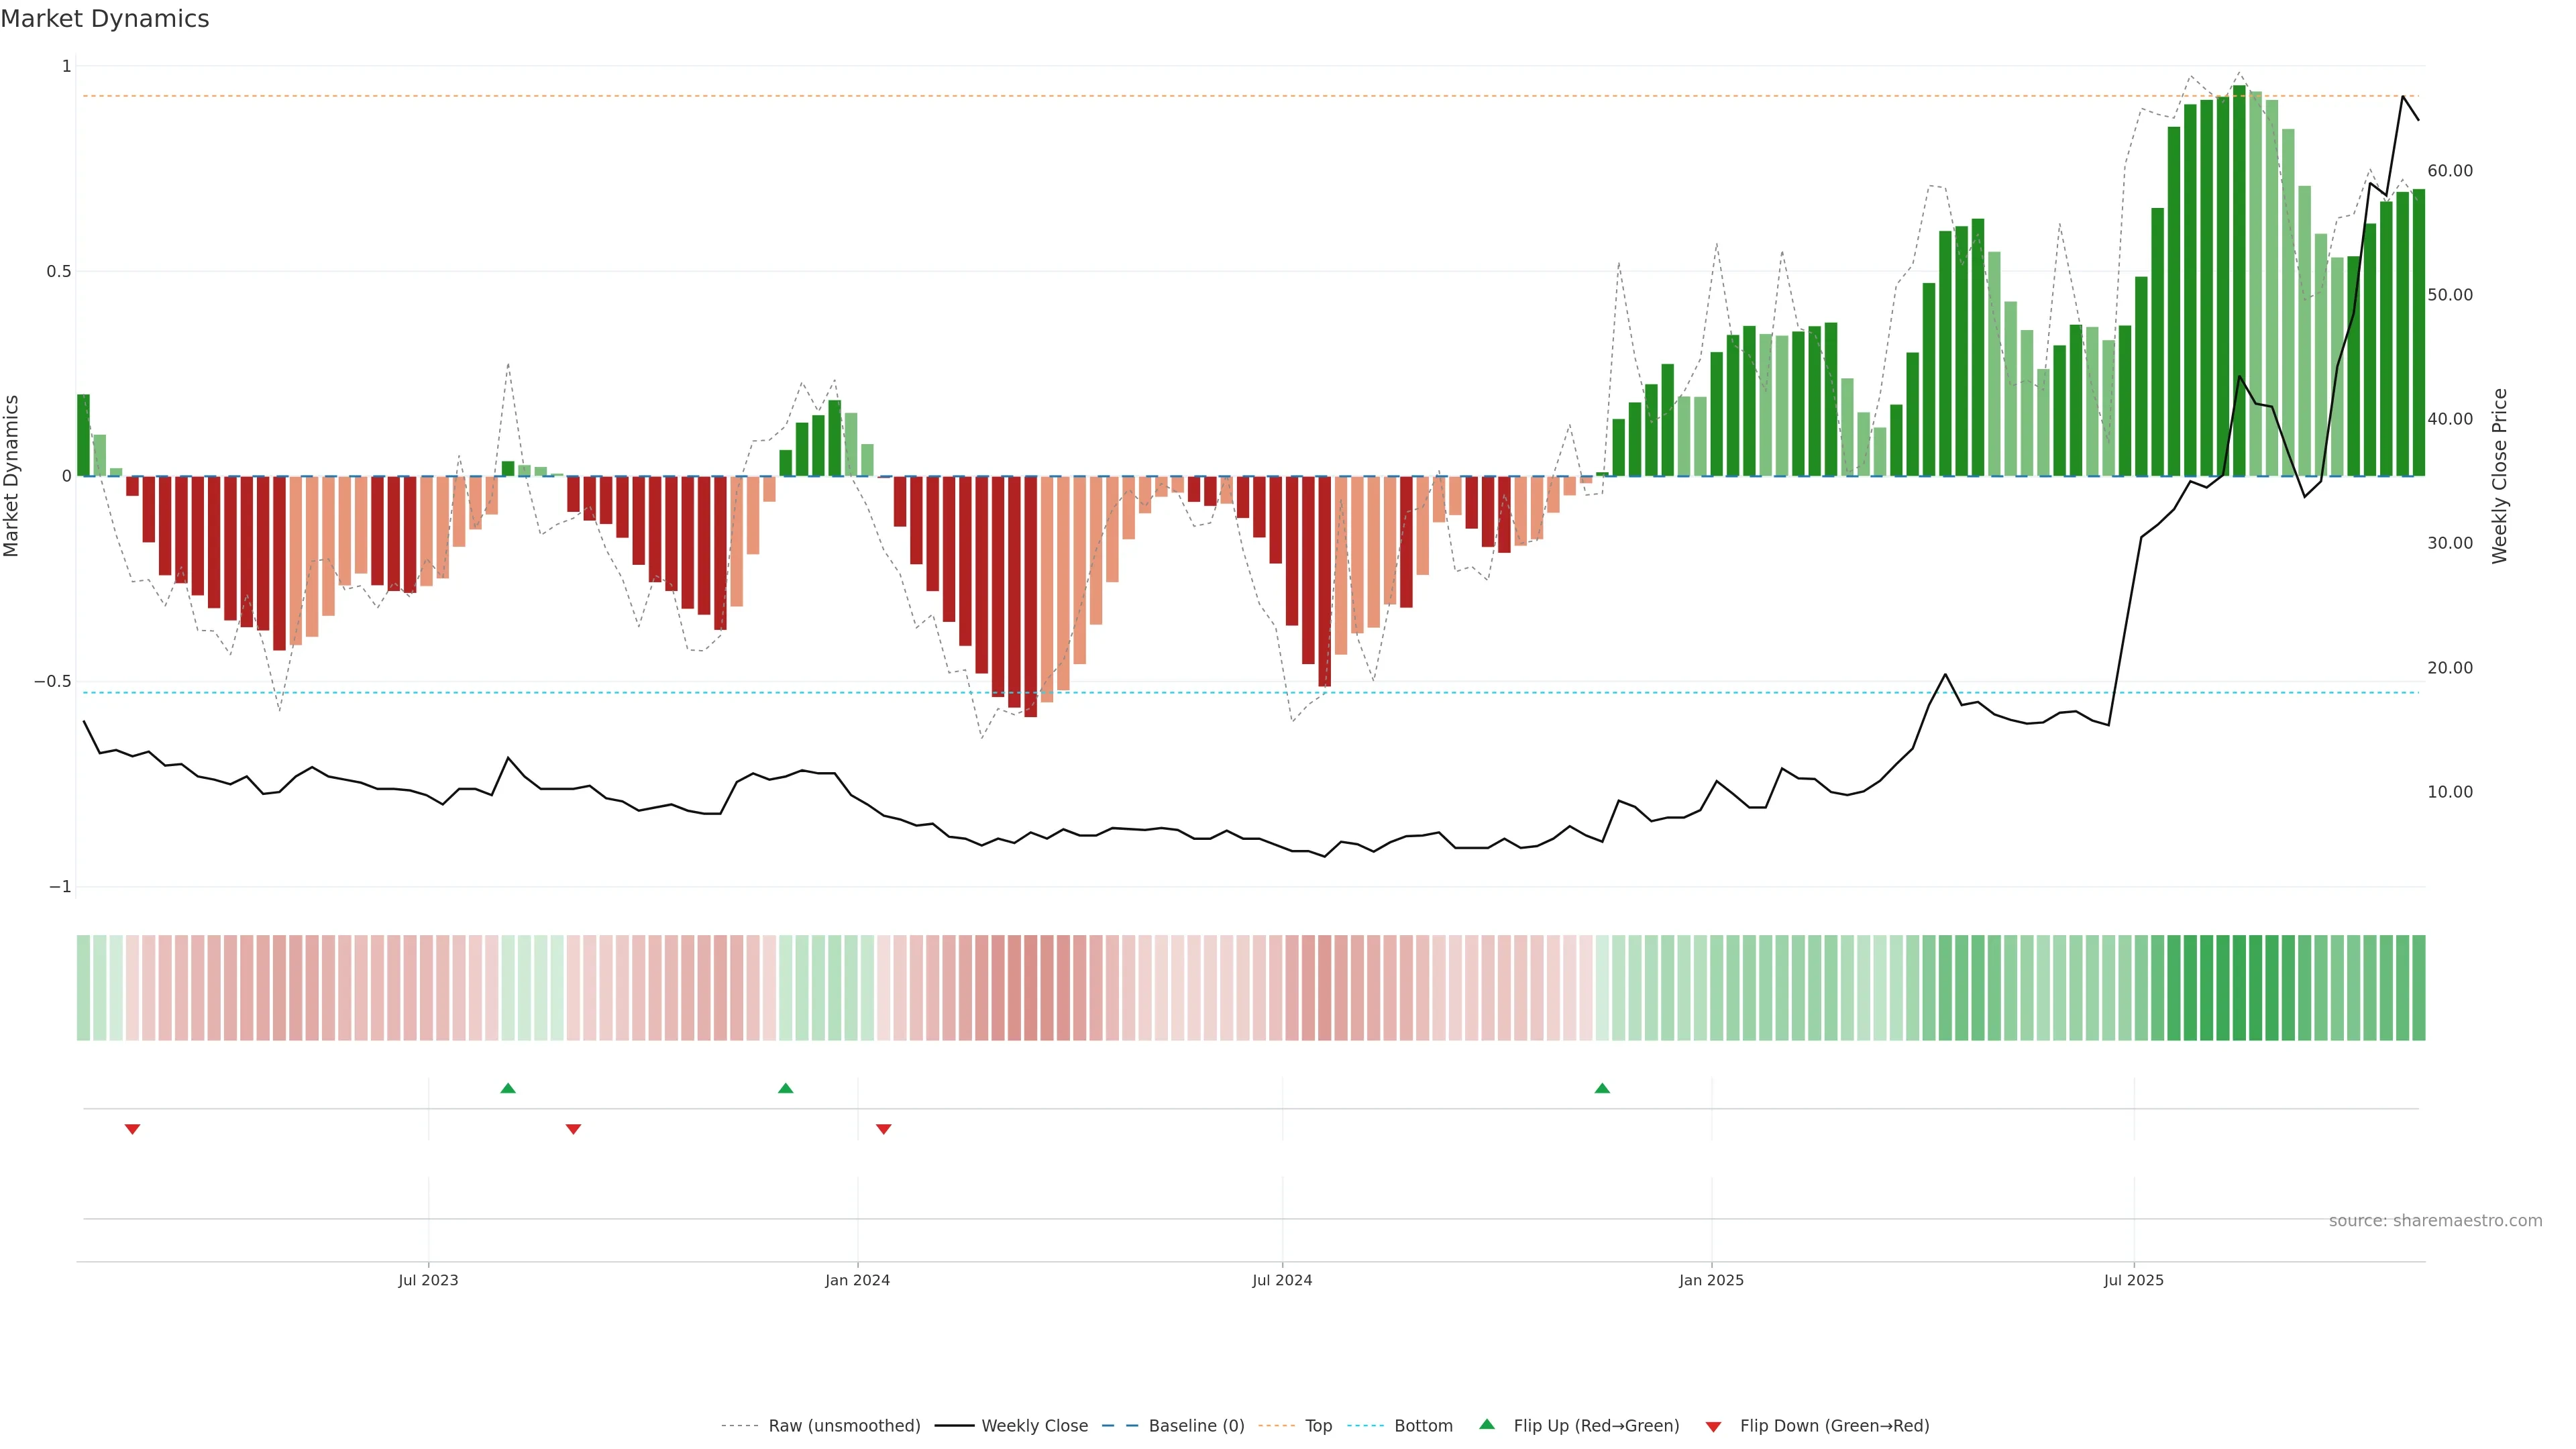Screen dimensions: 2576x1449
Task: Click the Flip Down legend triangle icon
Action: [1713, 1426]
